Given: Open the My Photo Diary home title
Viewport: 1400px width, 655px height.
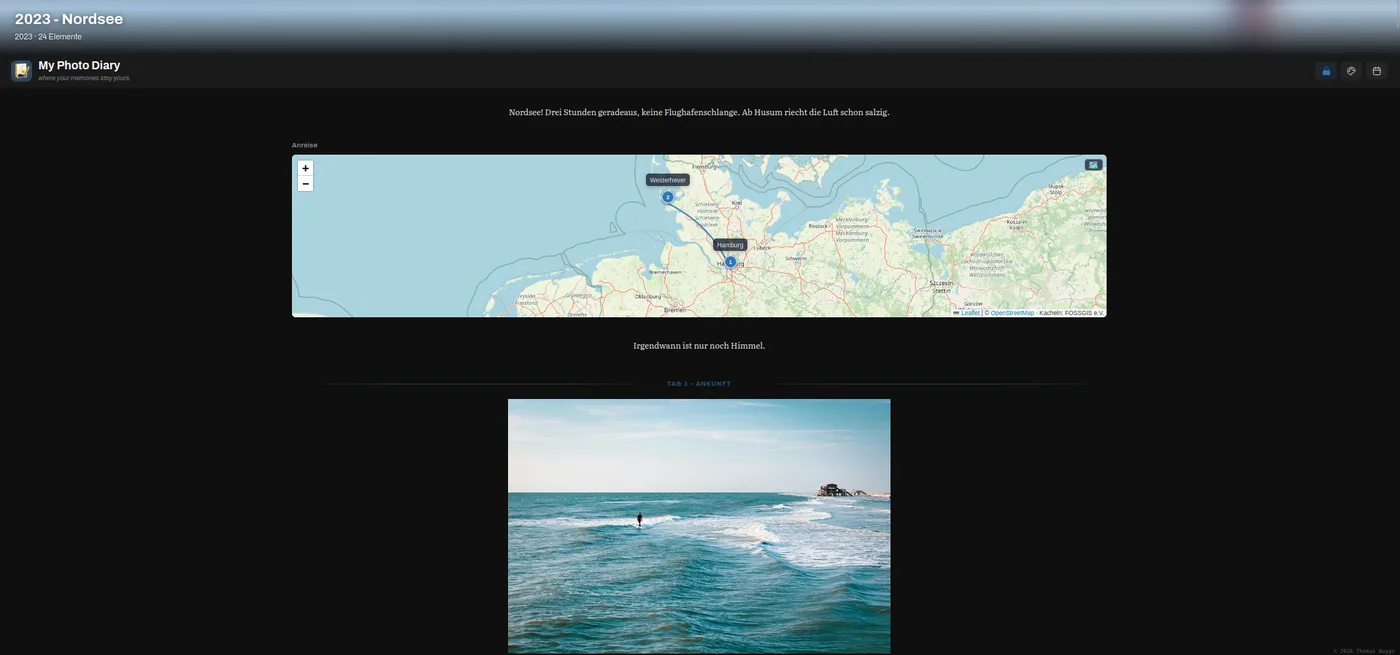Looking at the screenshot, I should (79, 65).
